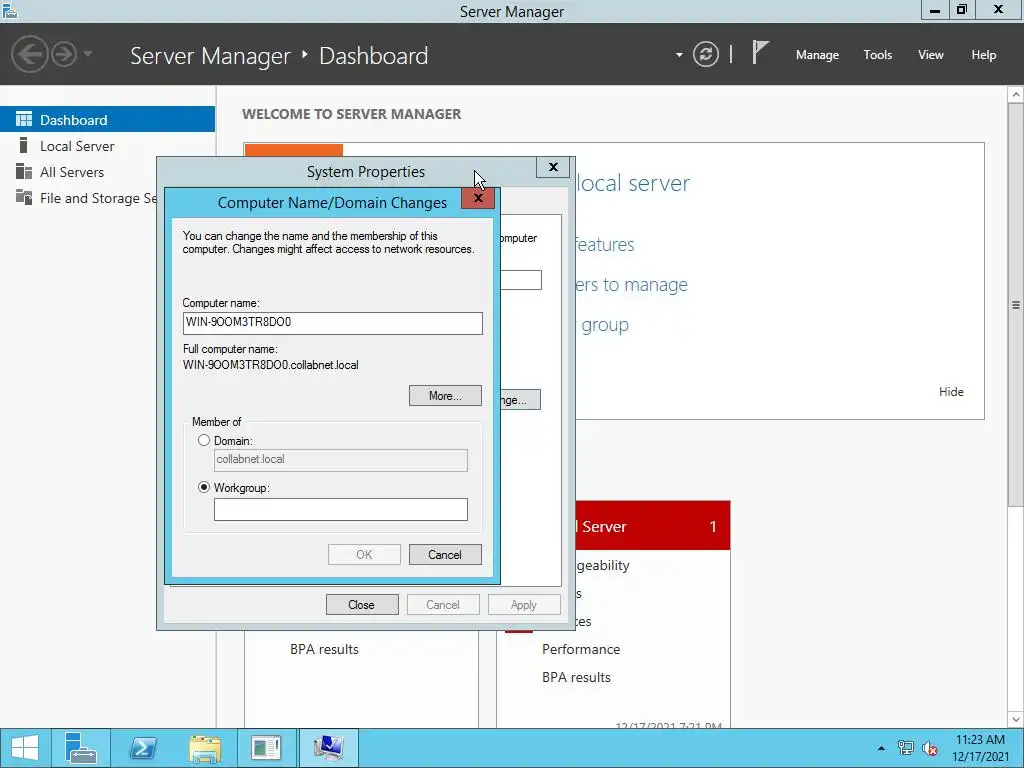This screenshot has width=1024, height=768.
Task: Click the More... button
Action: 445,396
